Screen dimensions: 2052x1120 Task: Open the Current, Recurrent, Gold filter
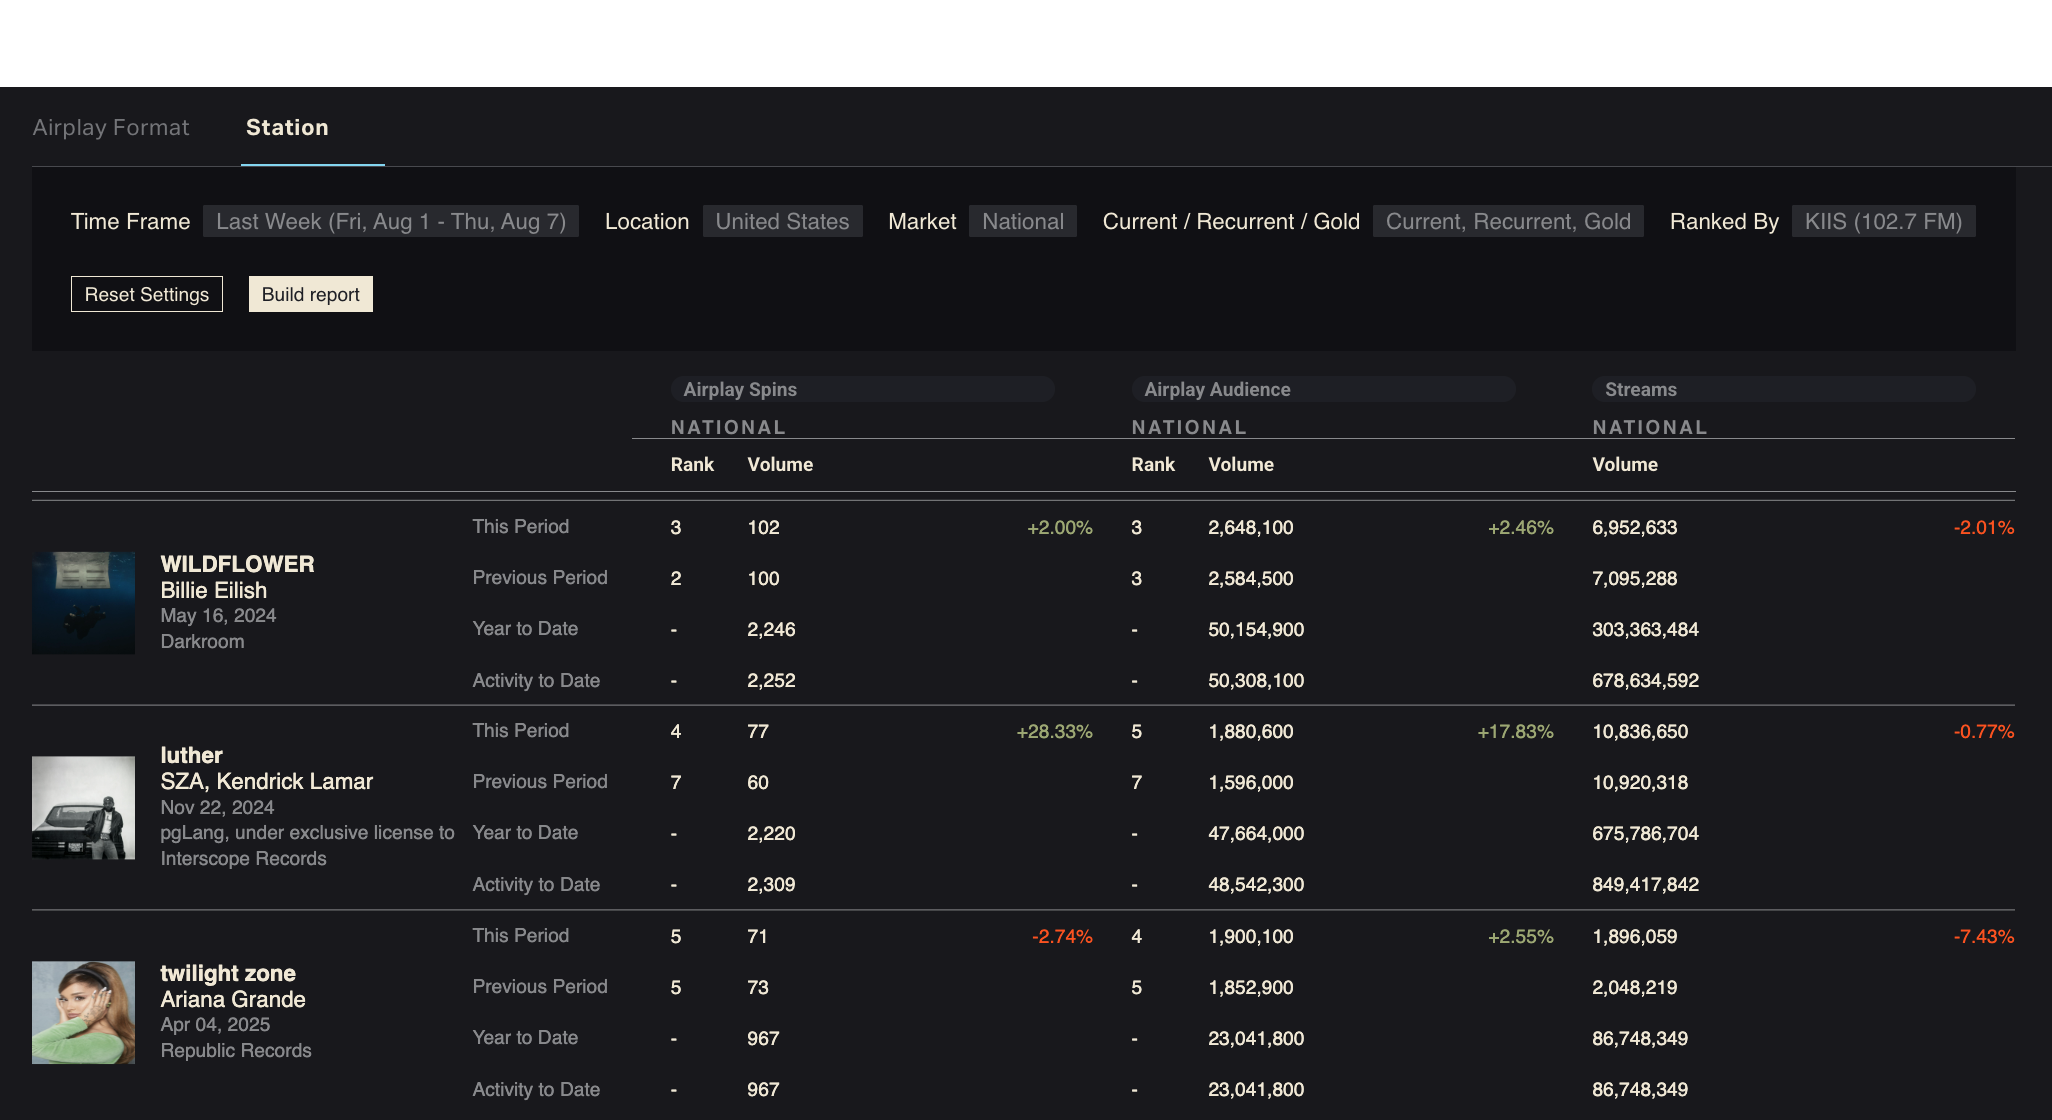click(1507, 221)
